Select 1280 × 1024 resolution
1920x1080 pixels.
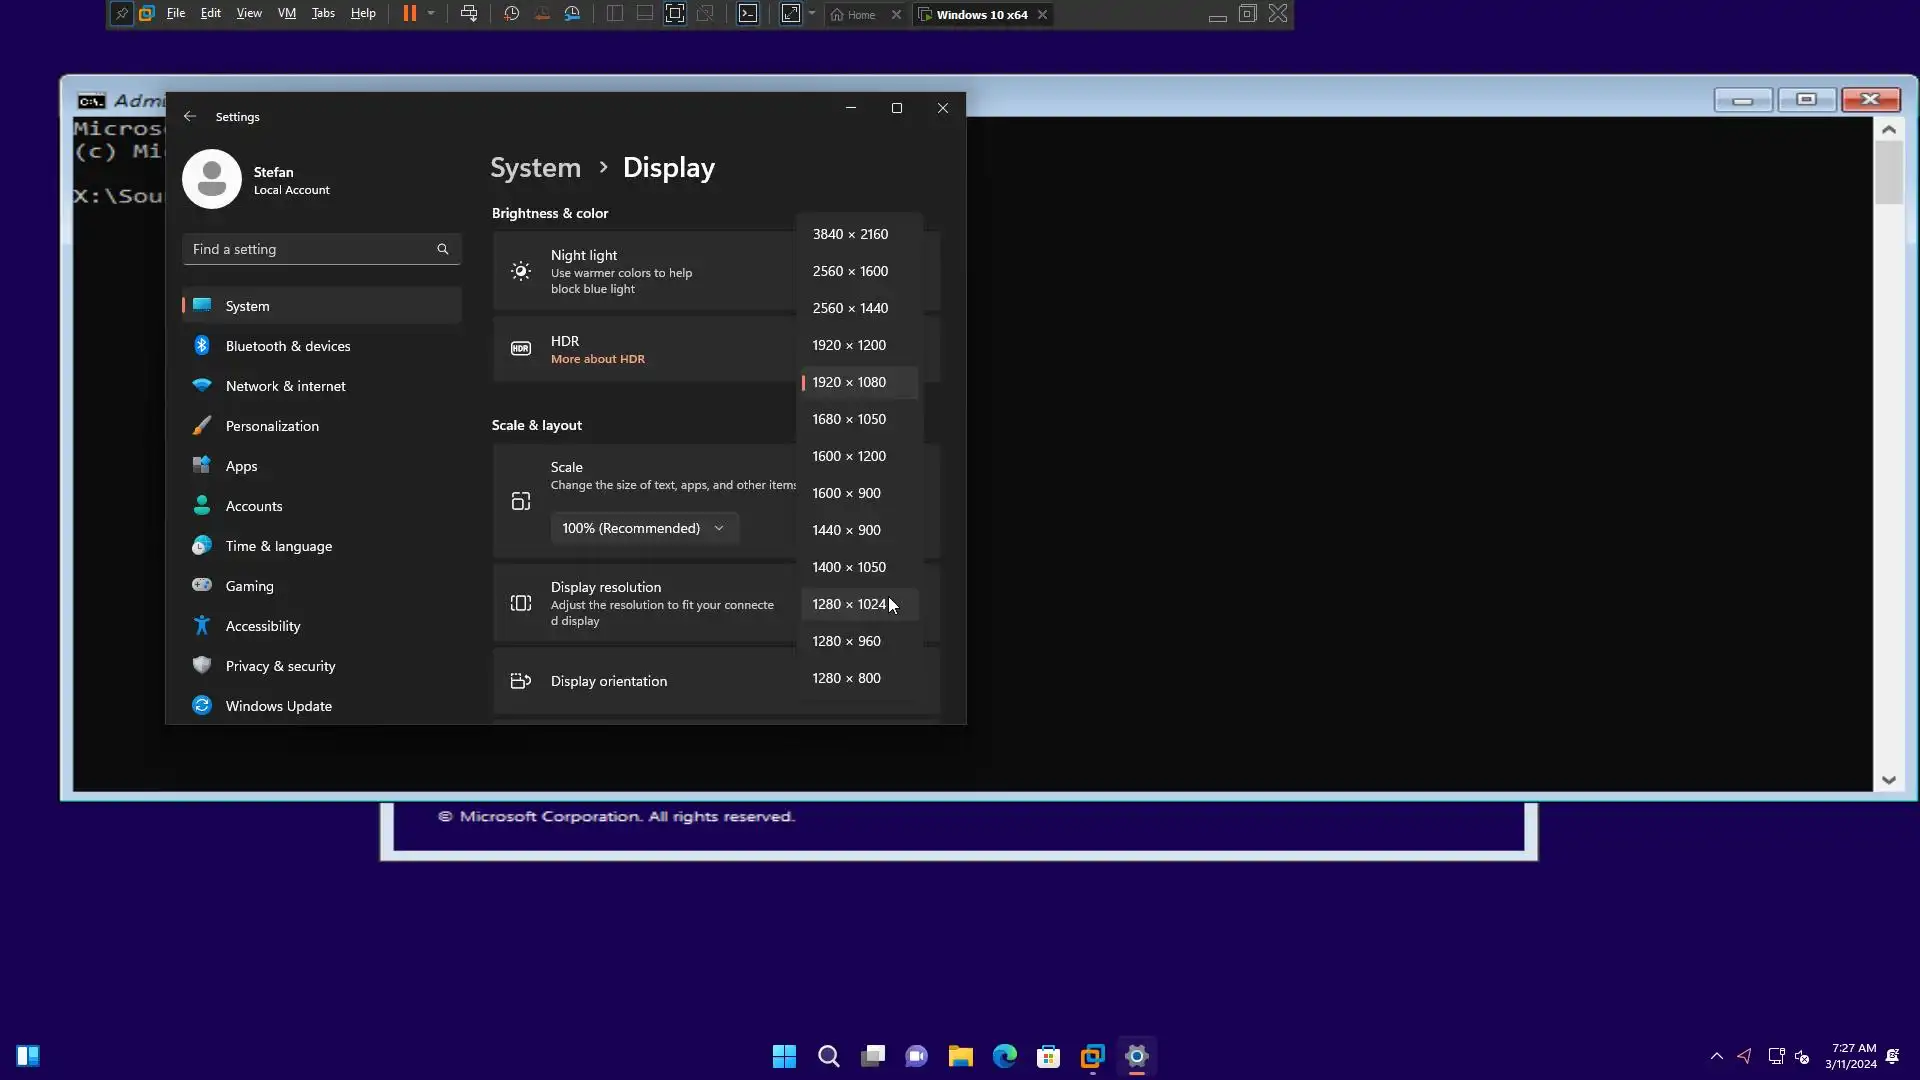click(849, 604)
